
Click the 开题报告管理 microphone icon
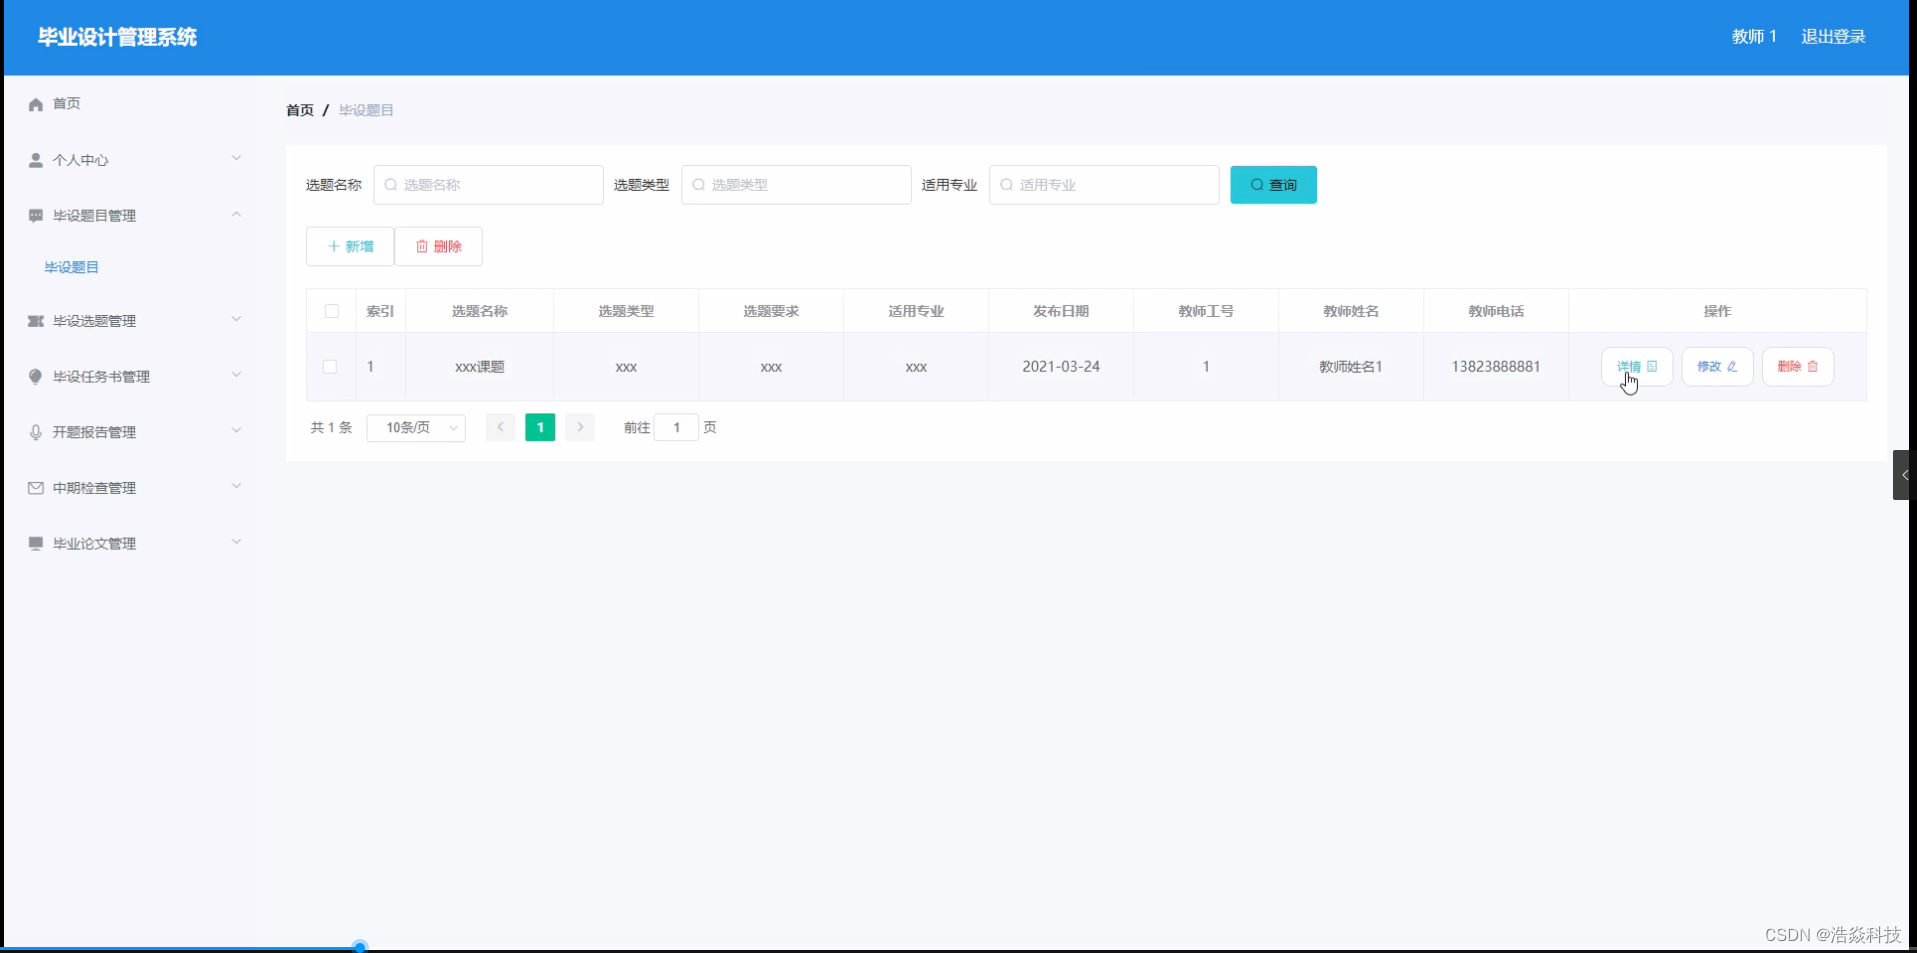point(36,432)
